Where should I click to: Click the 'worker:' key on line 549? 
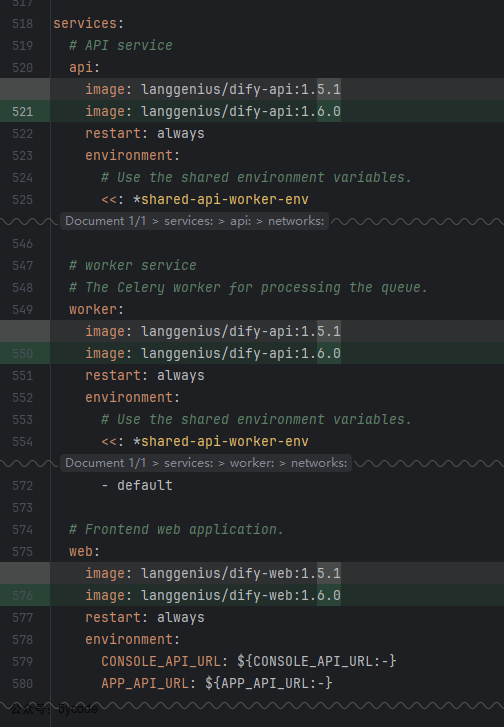point(96,310)
